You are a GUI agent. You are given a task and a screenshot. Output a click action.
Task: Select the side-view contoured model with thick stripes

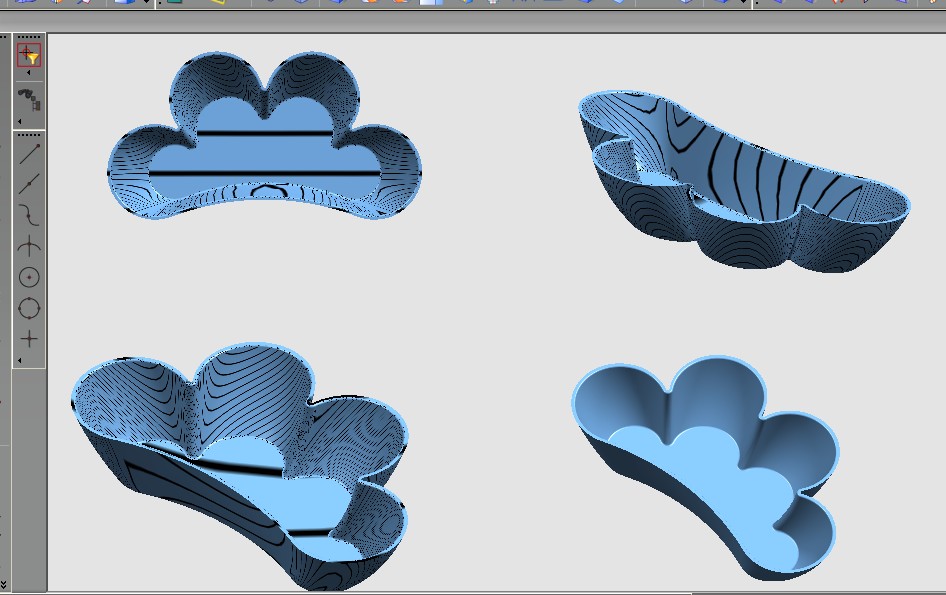click(x=744, y=181)
